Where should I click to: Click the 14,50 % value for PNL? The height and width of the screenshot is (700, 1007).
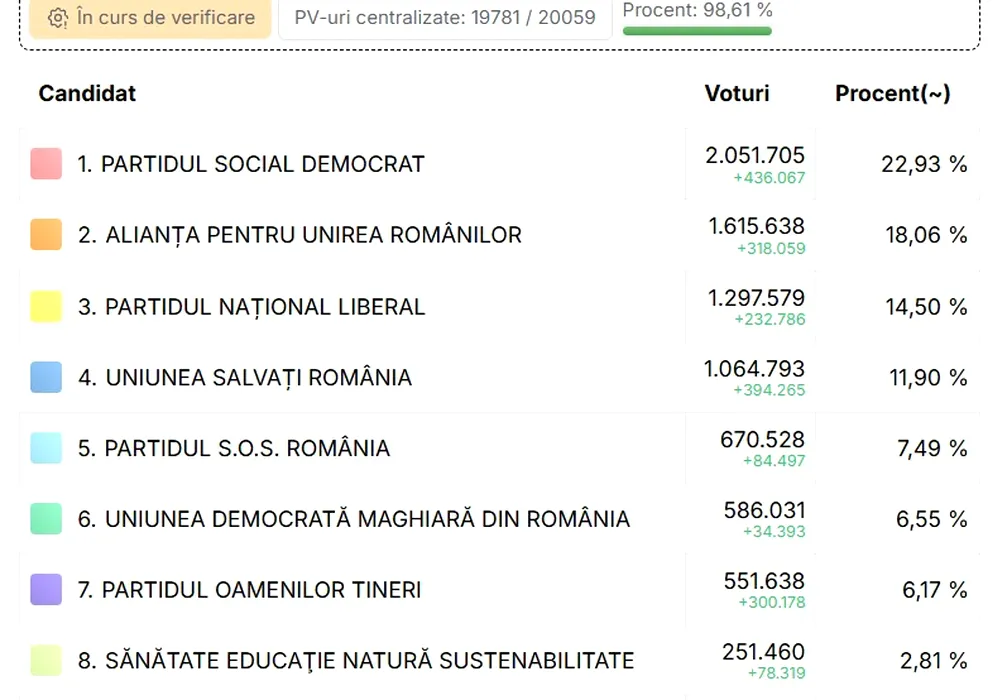[x=927, y=306]
